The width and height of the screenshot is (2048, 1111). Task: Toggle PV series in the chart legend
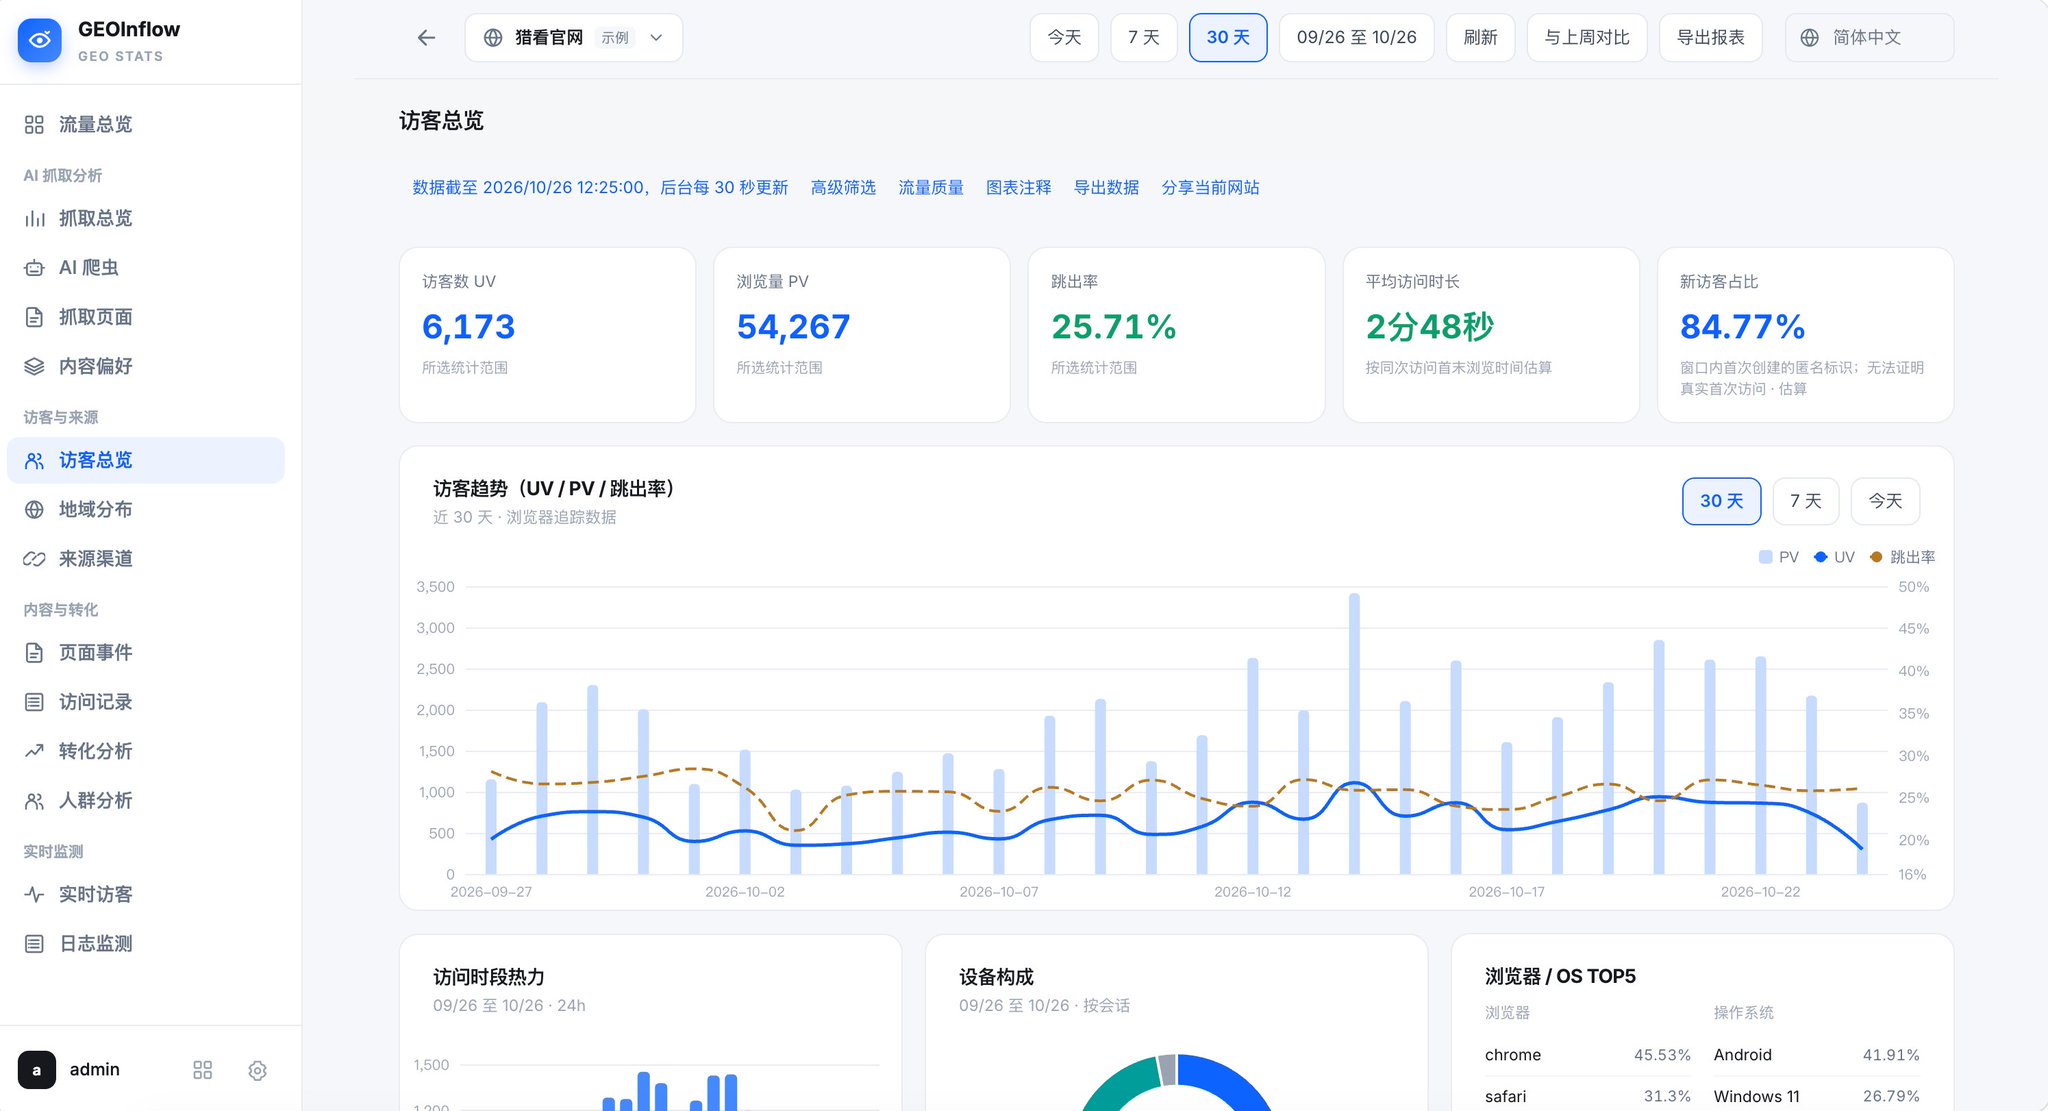(1779, 557)
